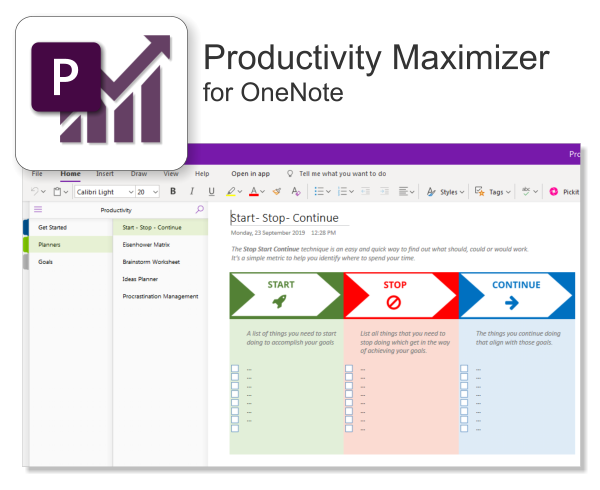Expand the numbering style dropdown
The image size is (600, 490).
click(351, 191)
